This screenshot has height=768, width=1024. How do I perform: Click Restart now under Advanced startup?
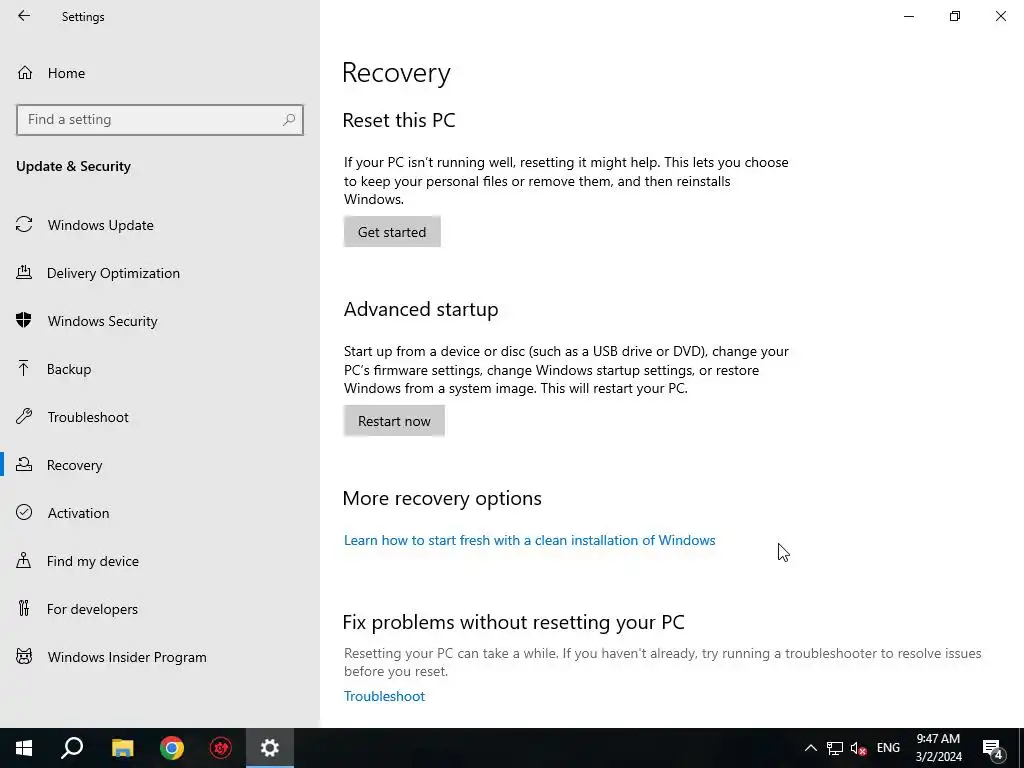pyautogui.click(x=394, y=421)
